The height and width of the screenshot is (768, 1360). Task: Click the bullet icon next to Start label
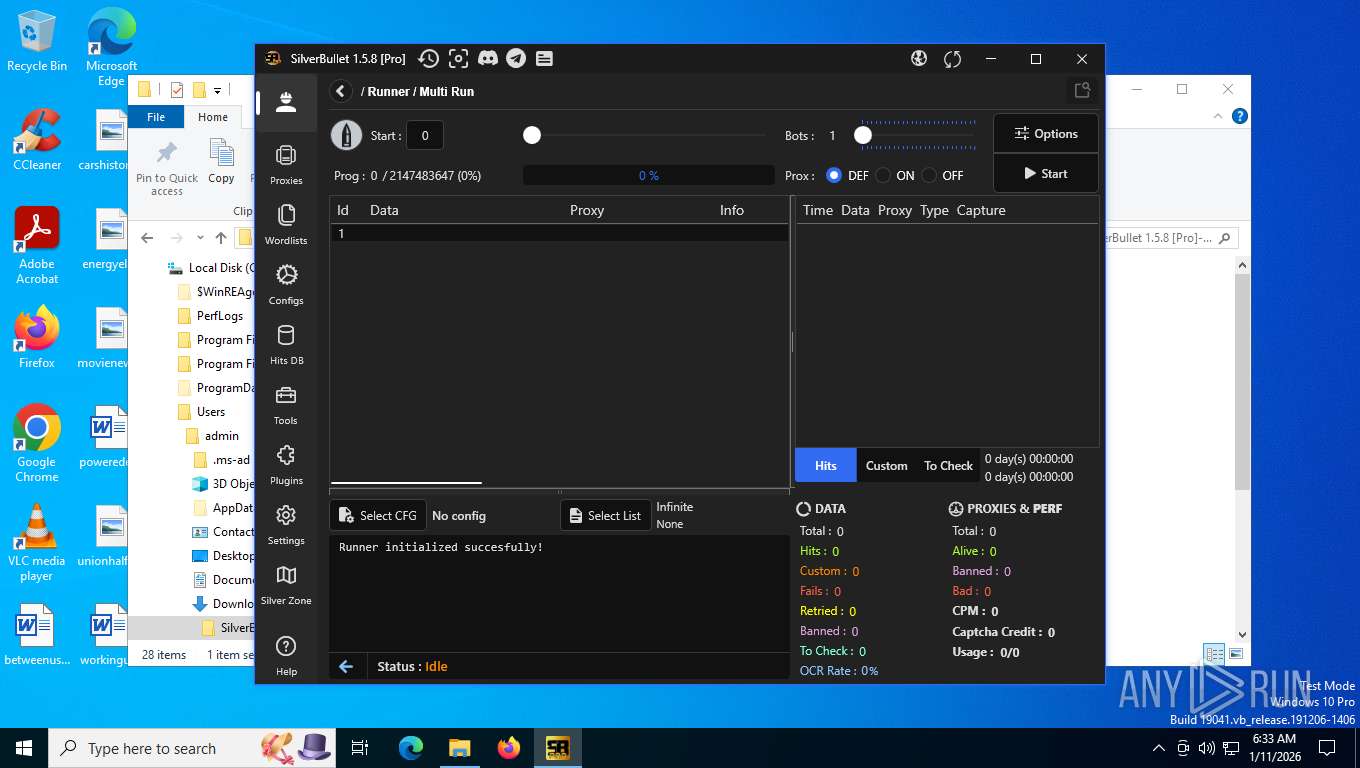(x=346, y=135)
